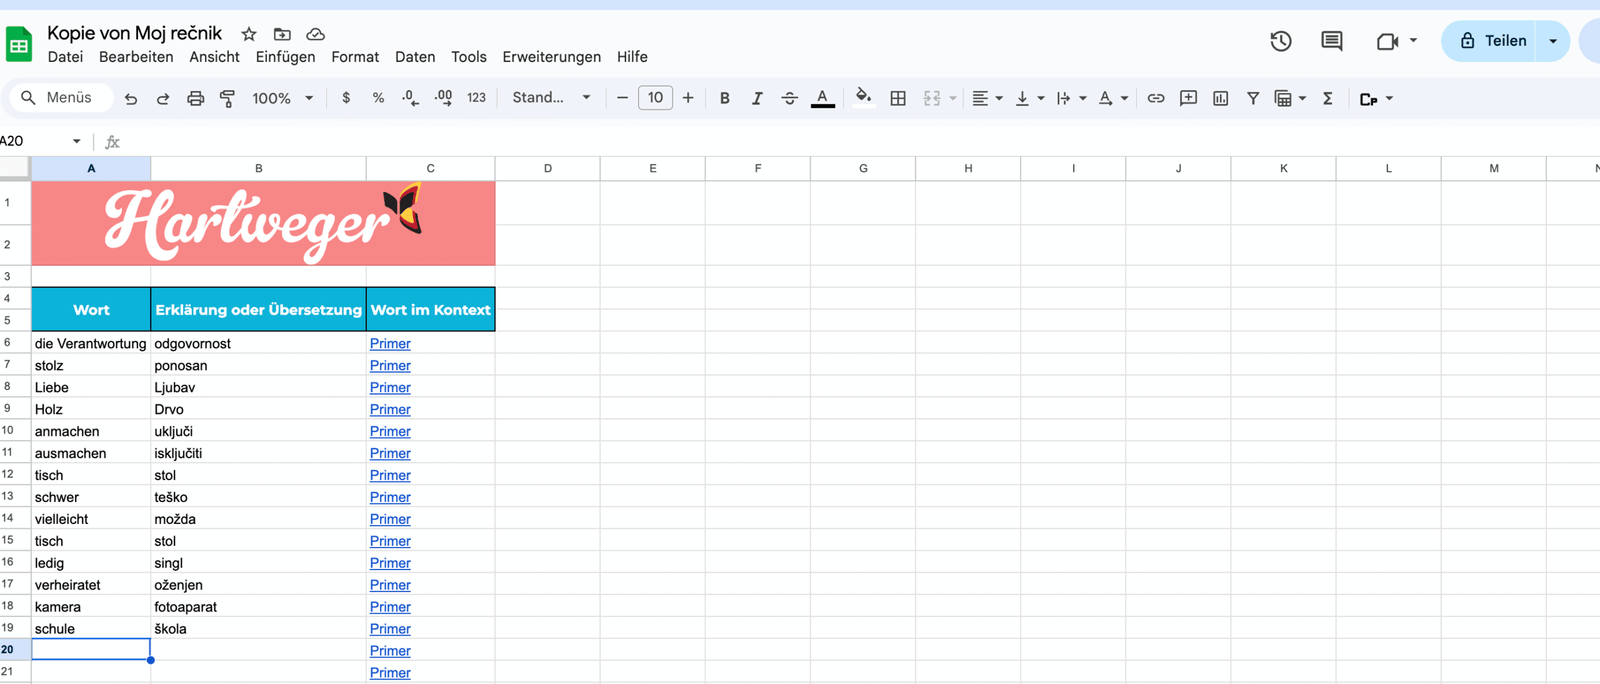Open the borders tool icon

[898, 98]
